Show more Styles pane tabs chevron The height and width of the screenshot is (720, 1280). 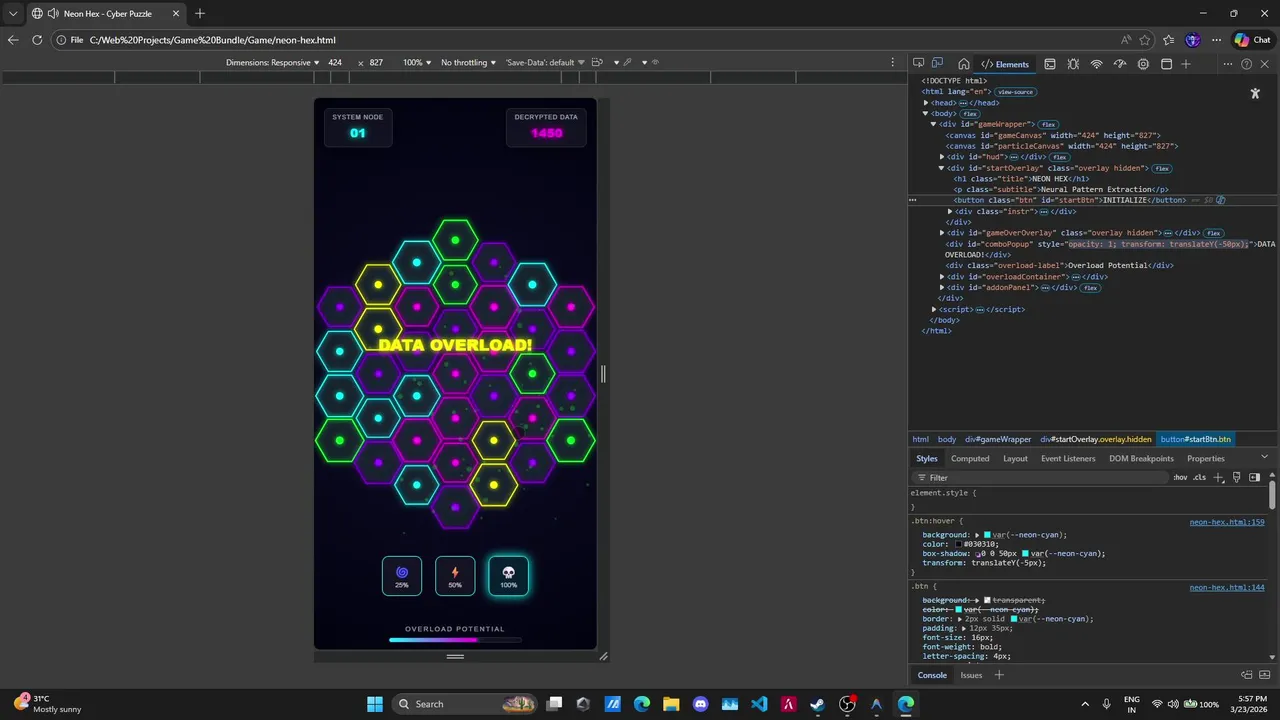(1264, 458)
